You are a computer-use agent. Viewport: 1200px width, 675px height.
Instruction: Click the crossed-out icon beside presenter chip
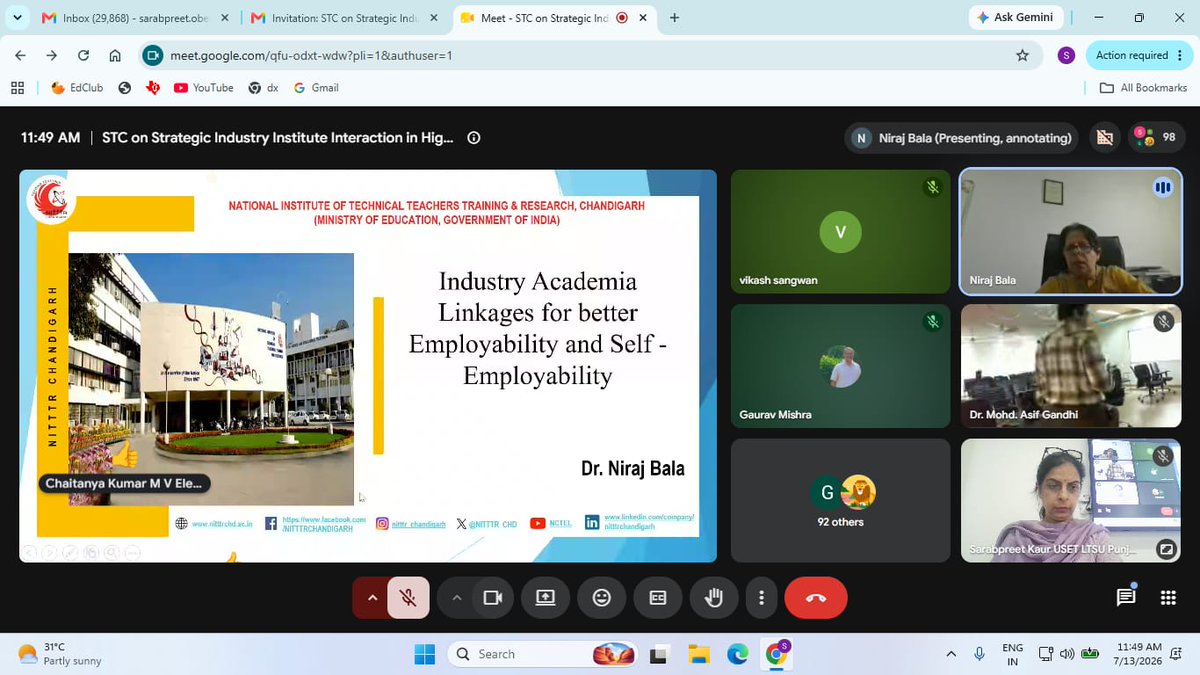[x=1105, y=138]
